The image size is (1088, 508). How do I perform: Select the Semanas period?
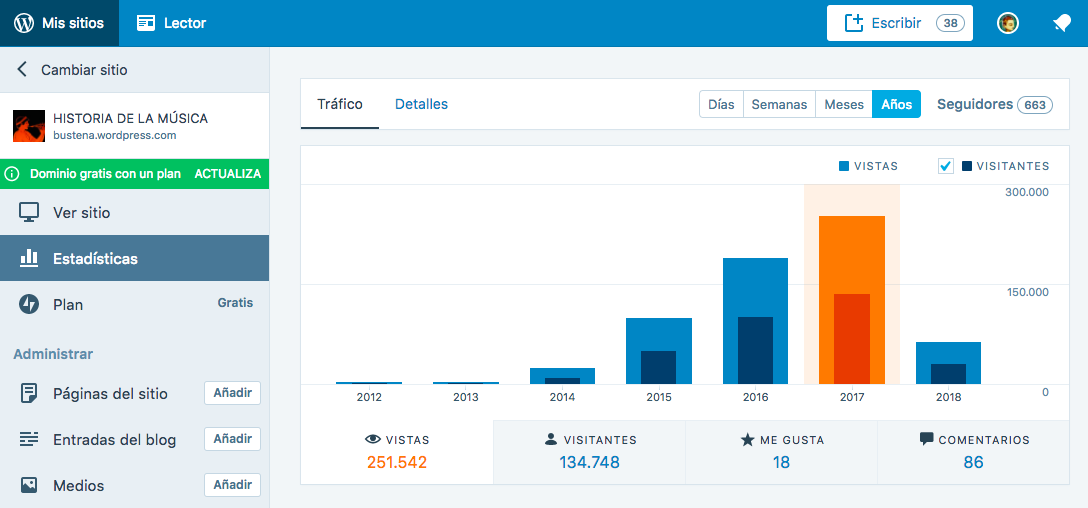pos(779,104)
